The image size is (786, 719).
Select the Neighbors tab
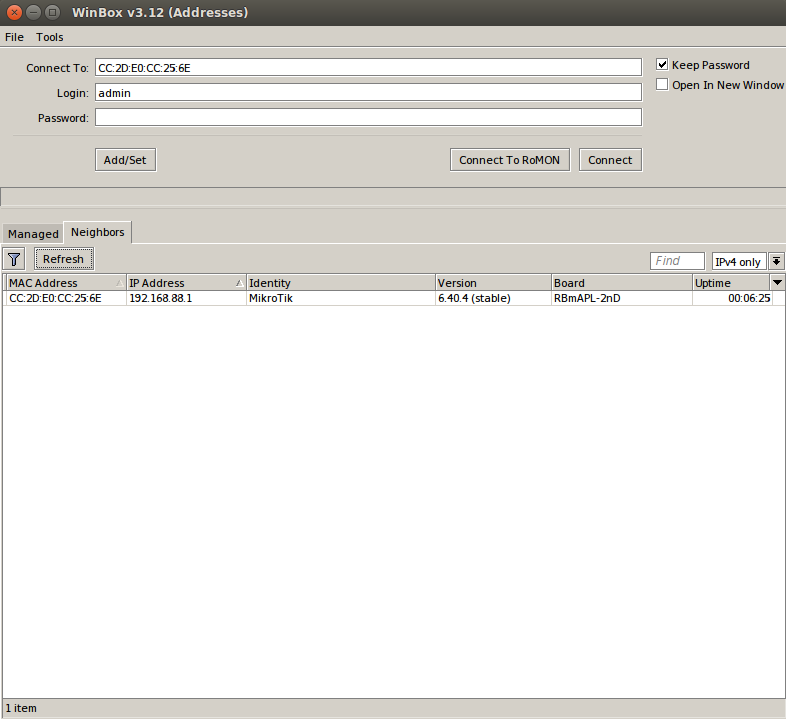pos(98,232)
